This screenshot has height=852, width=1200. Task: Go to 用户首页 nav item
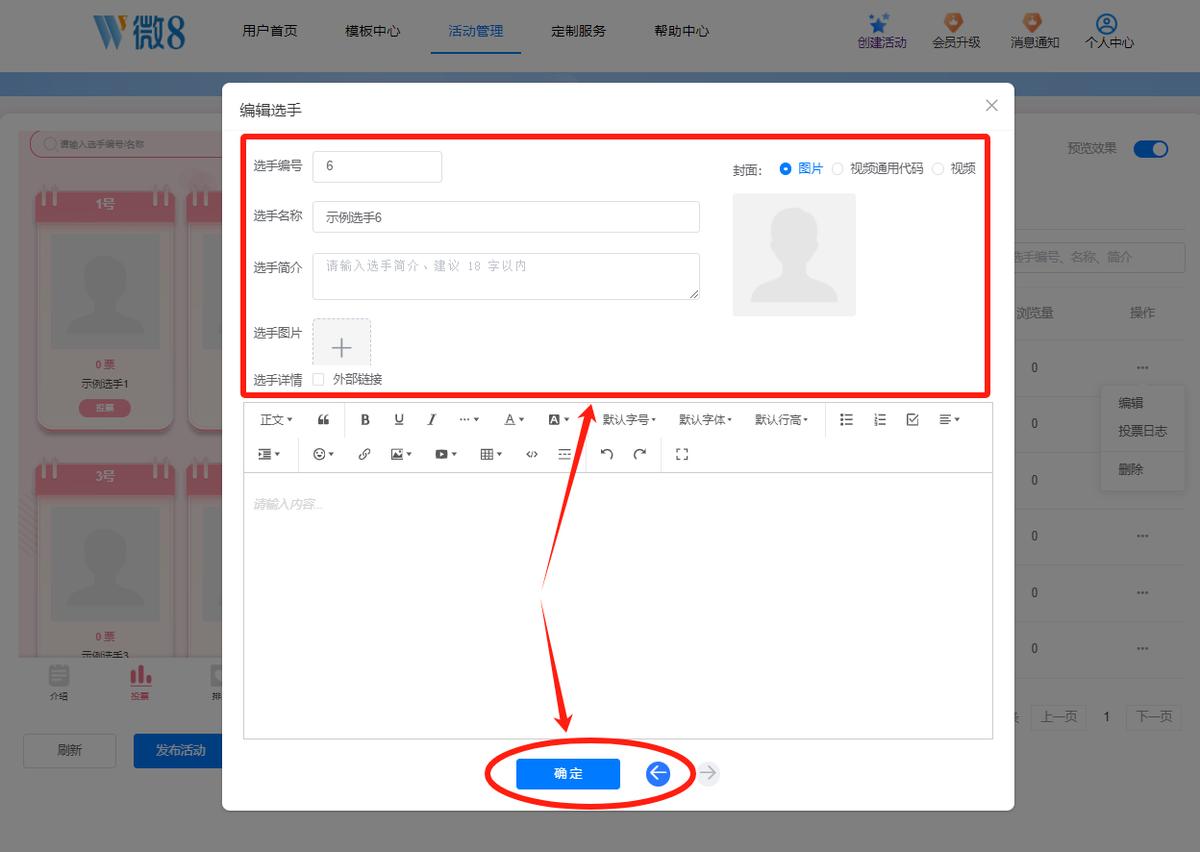pyautogui.click(x=270, y=31)
